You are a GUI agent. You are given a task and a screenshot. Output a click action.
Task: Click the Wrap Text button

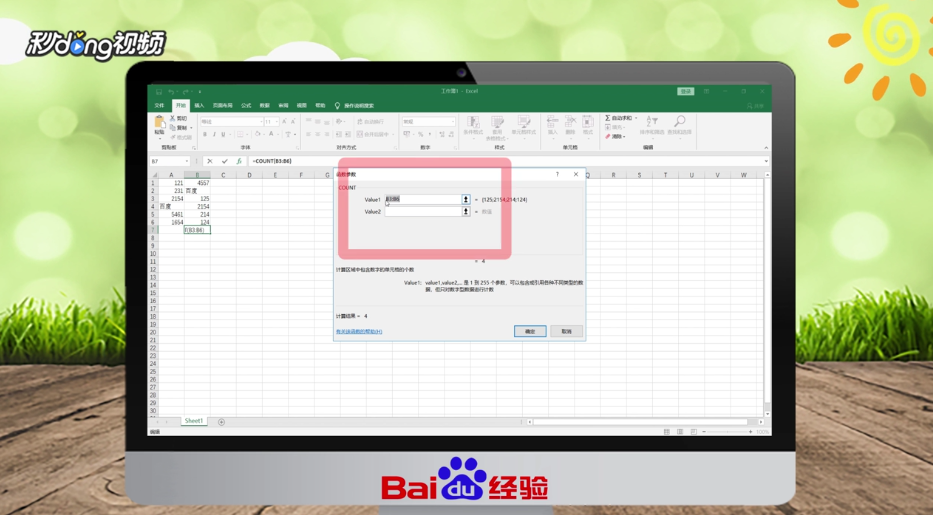[x=370, y=121]
